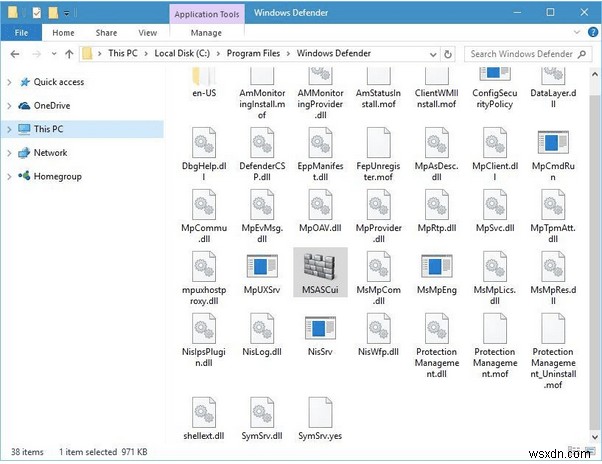This screenshot has height=464, width=602.
Task: Expand the Homegroup tree node
Action: [x=10, y=177]
